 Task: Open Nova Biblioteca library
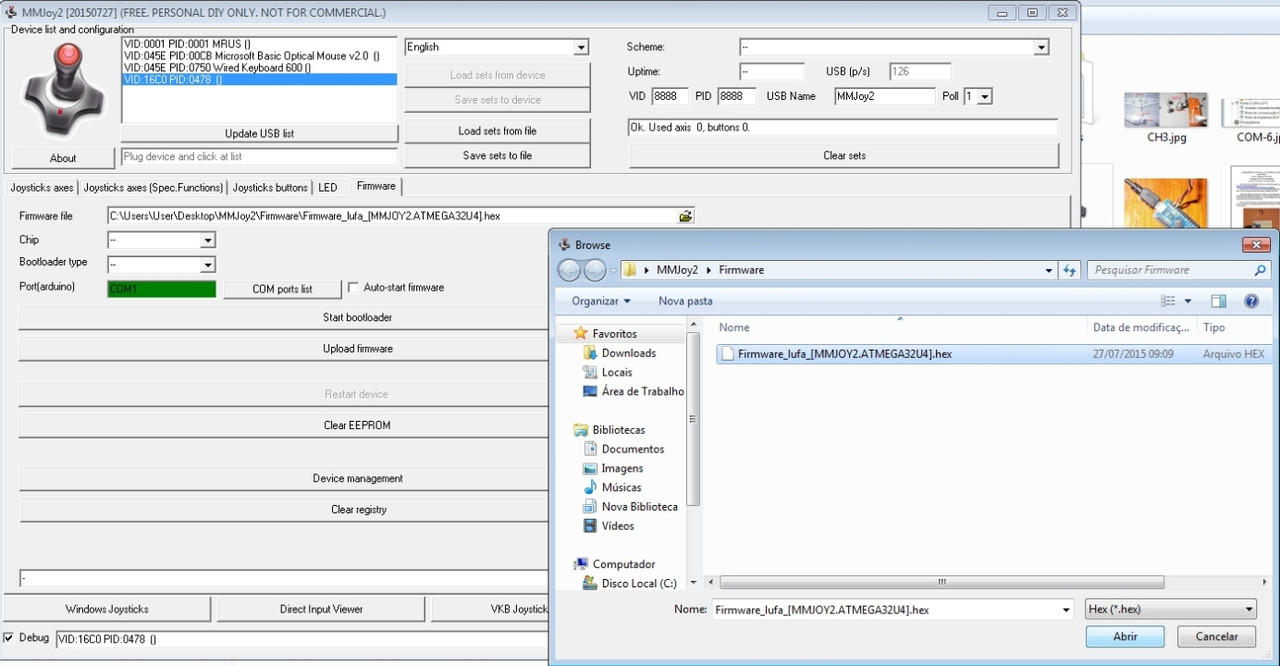click(639, 506)
